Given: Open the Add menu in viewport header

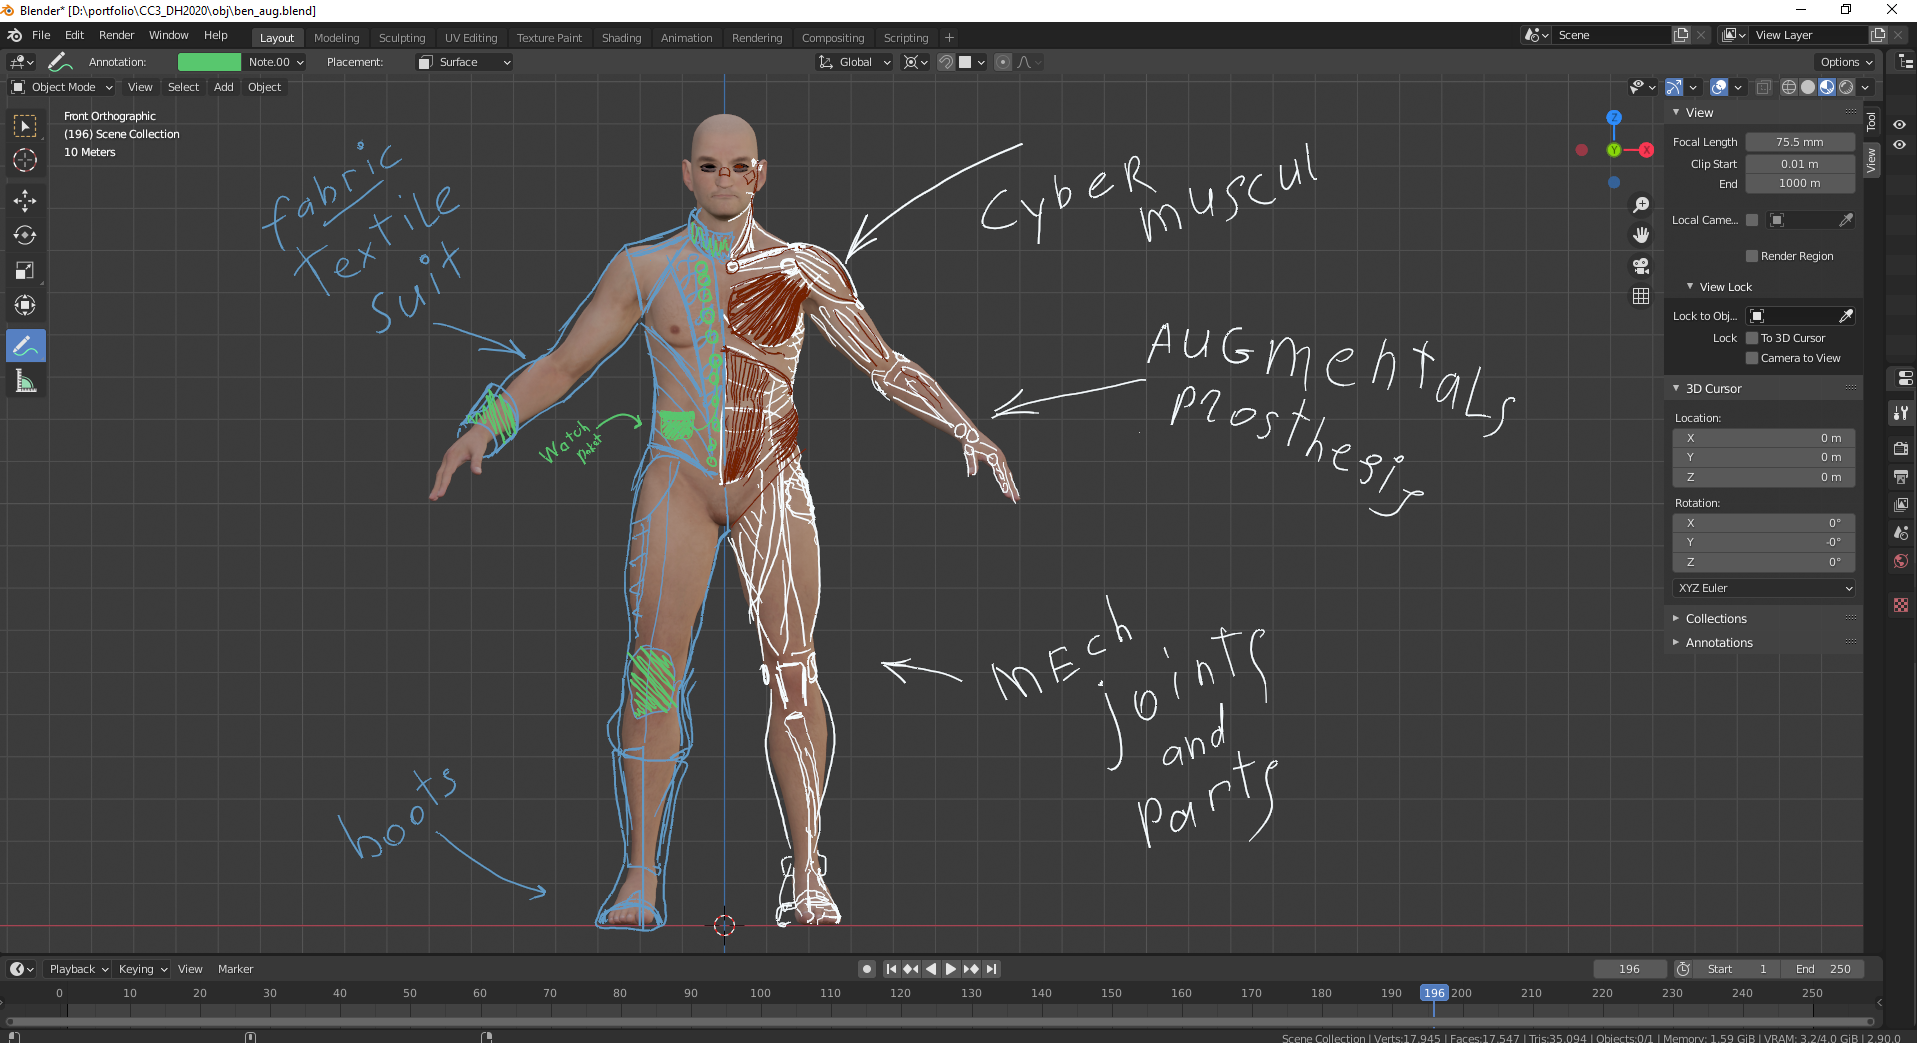Looking at the screenshot, I should (224, 87).
